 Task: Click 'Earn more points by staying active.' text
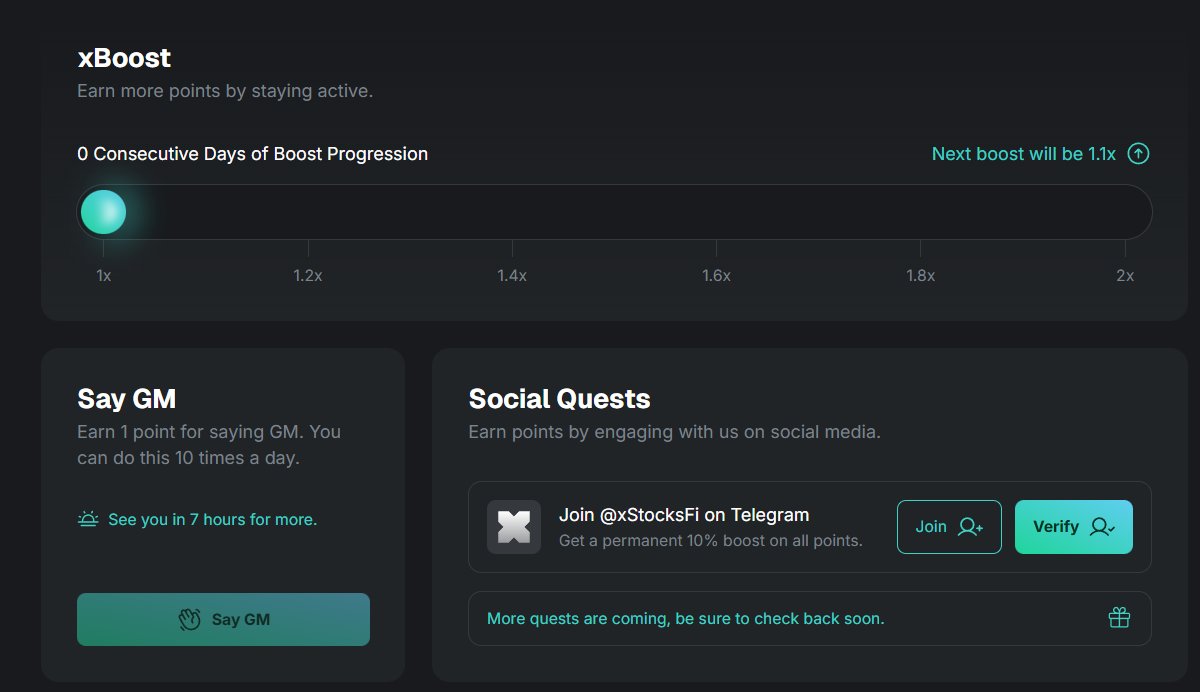(x=225, y=91)
